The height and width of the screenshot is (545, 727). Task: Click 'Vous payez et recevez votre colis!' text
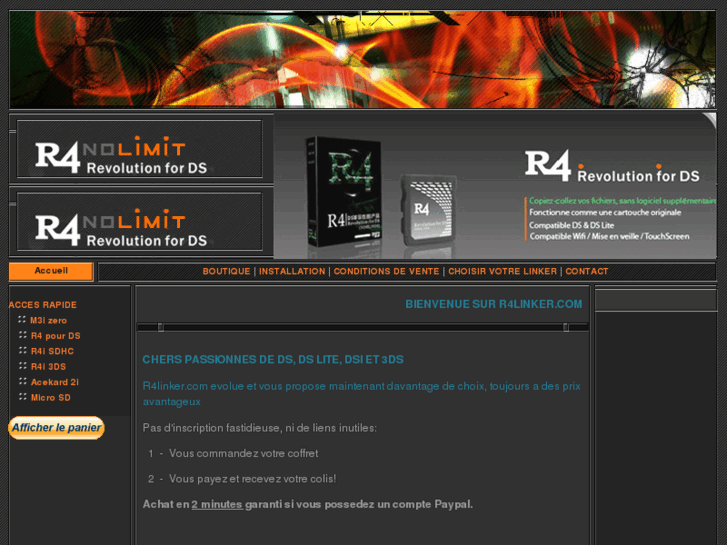[252, 479]
